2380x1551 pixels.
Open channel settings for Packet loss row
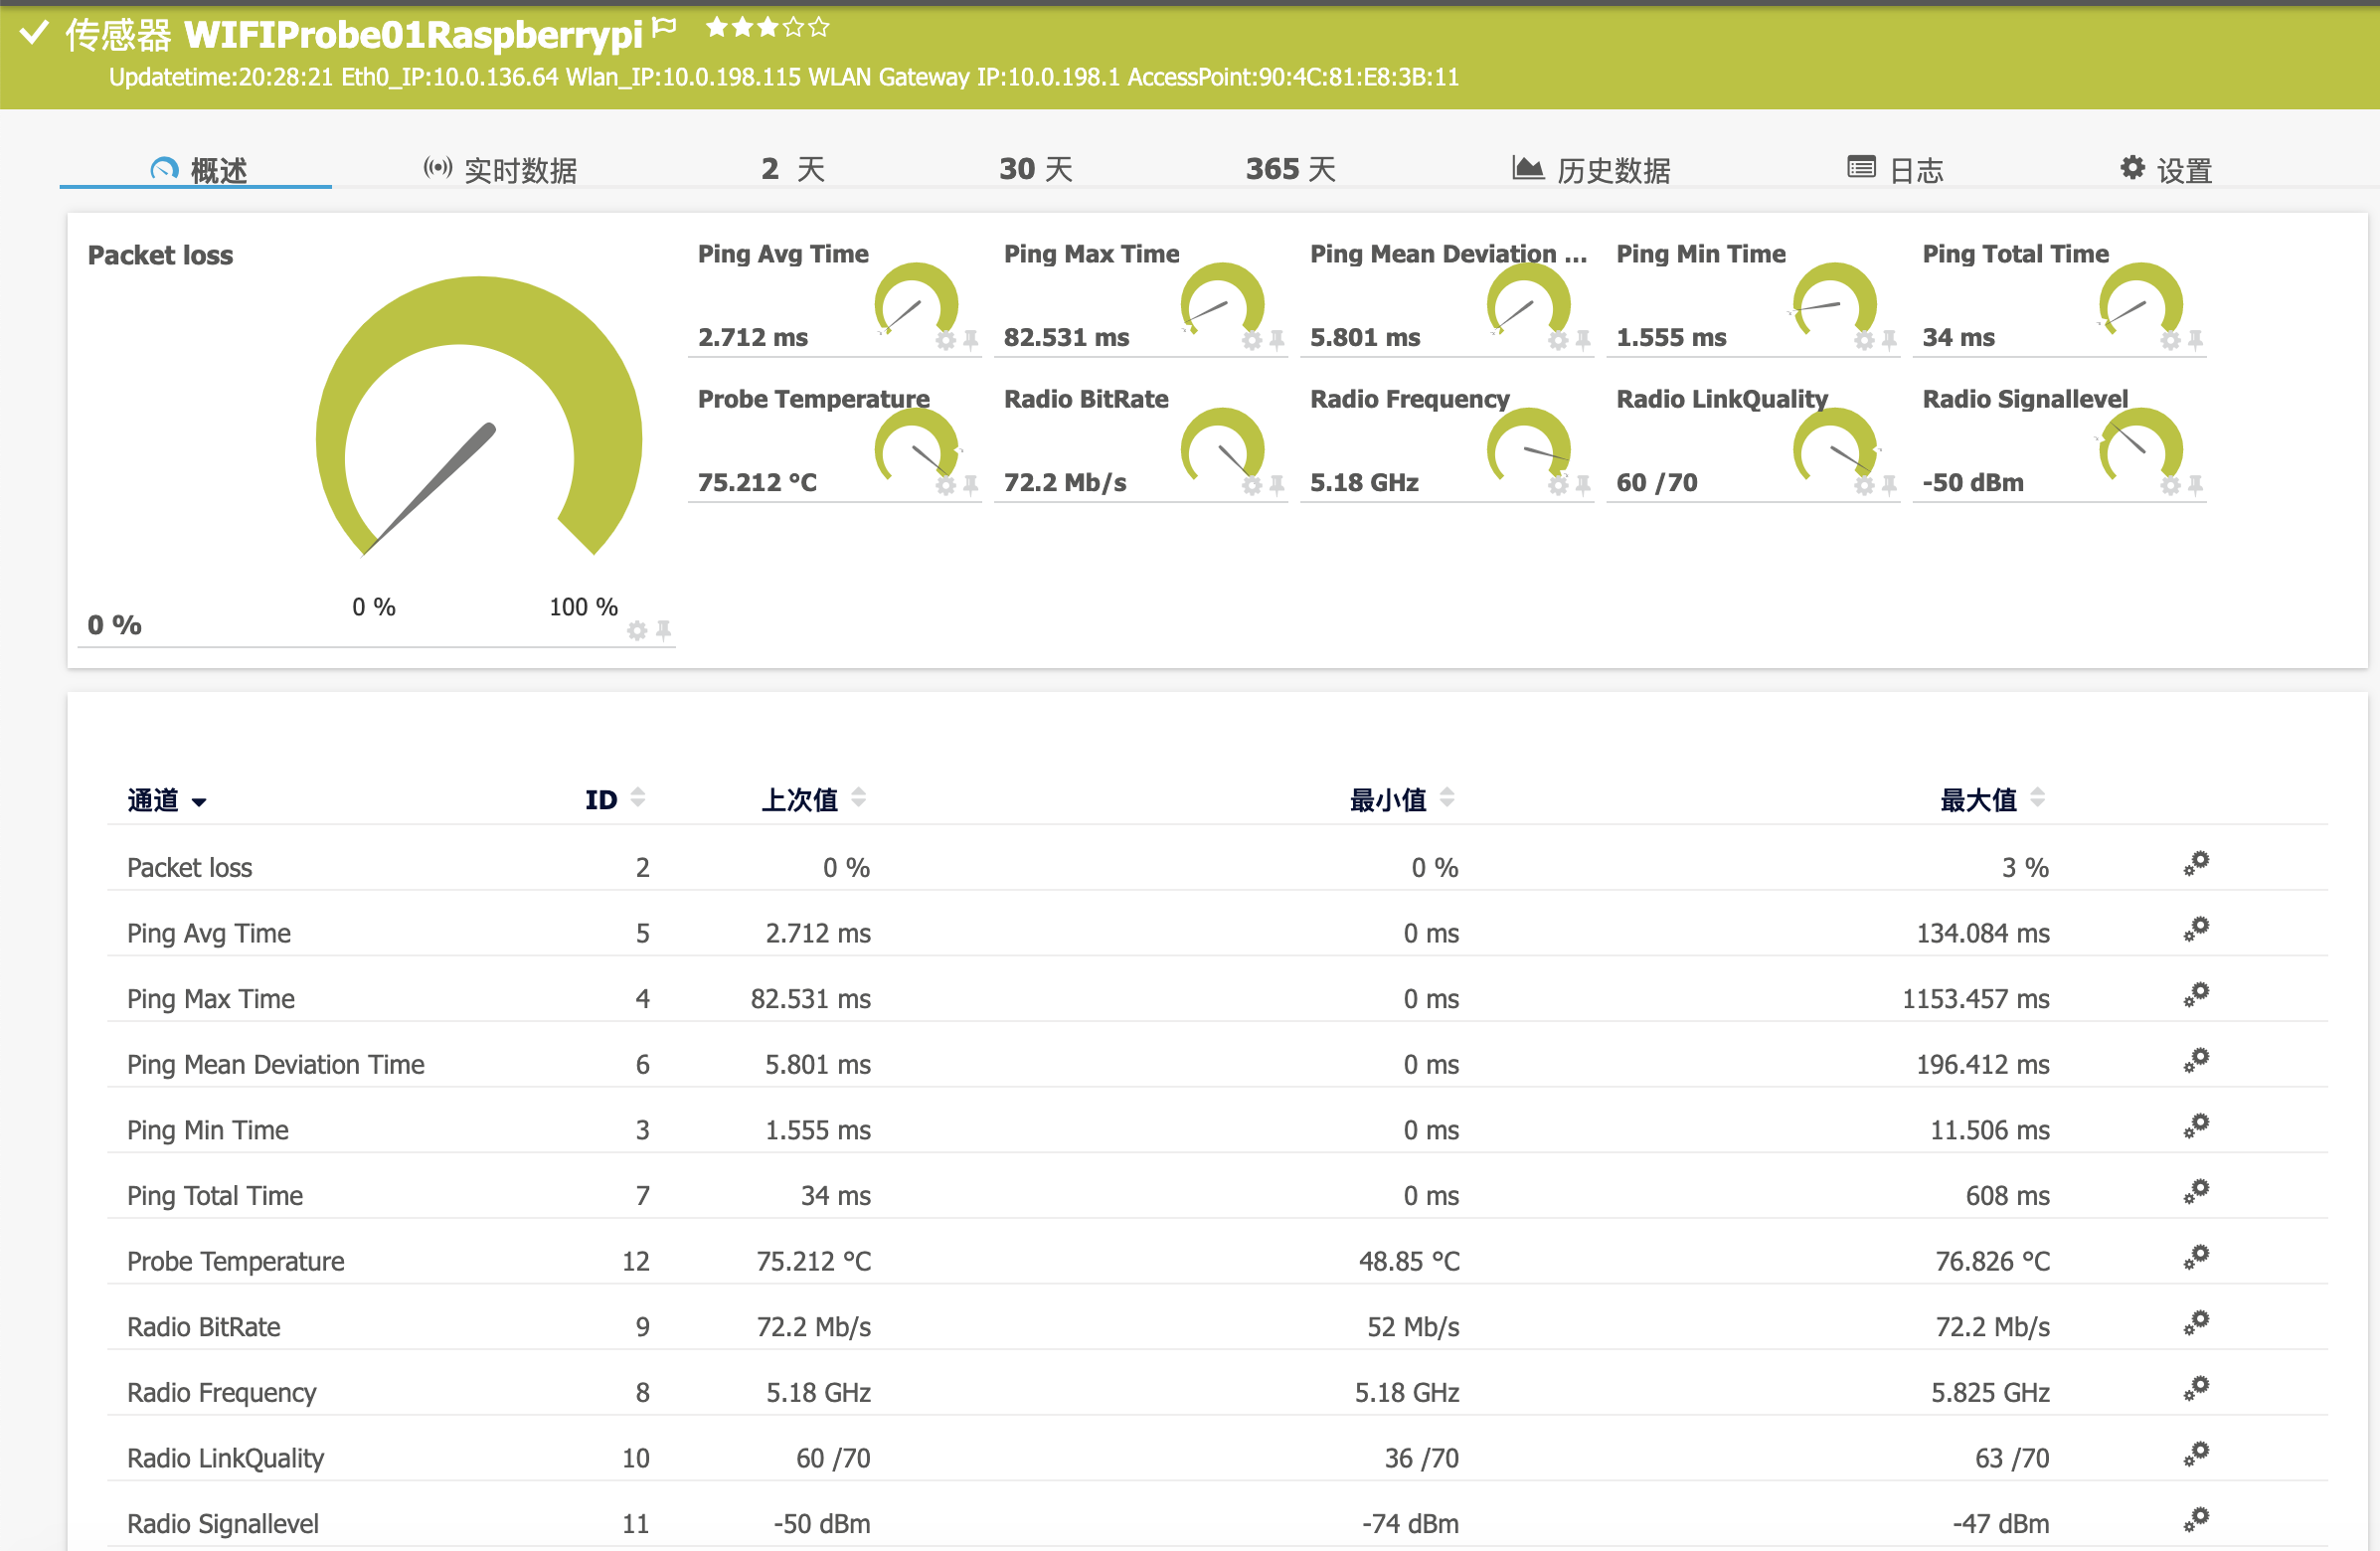[x=2196, y=864]
